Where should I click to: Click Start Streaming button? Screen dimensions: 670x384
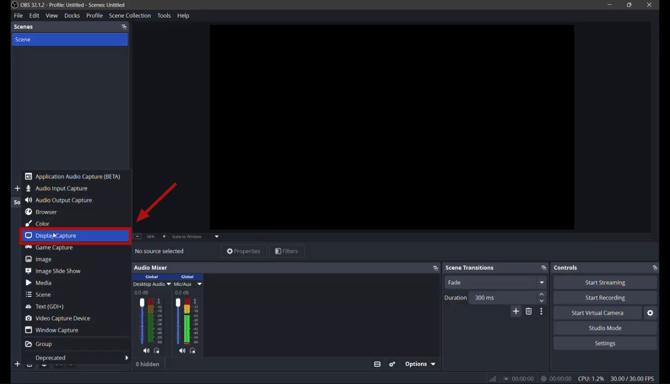(605, 282)
